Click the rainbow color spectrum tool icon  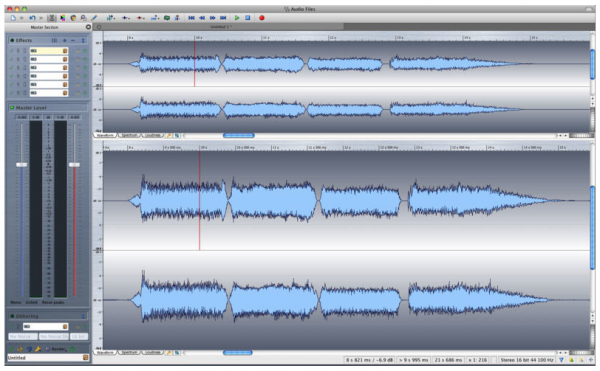[x=63, y=18]
